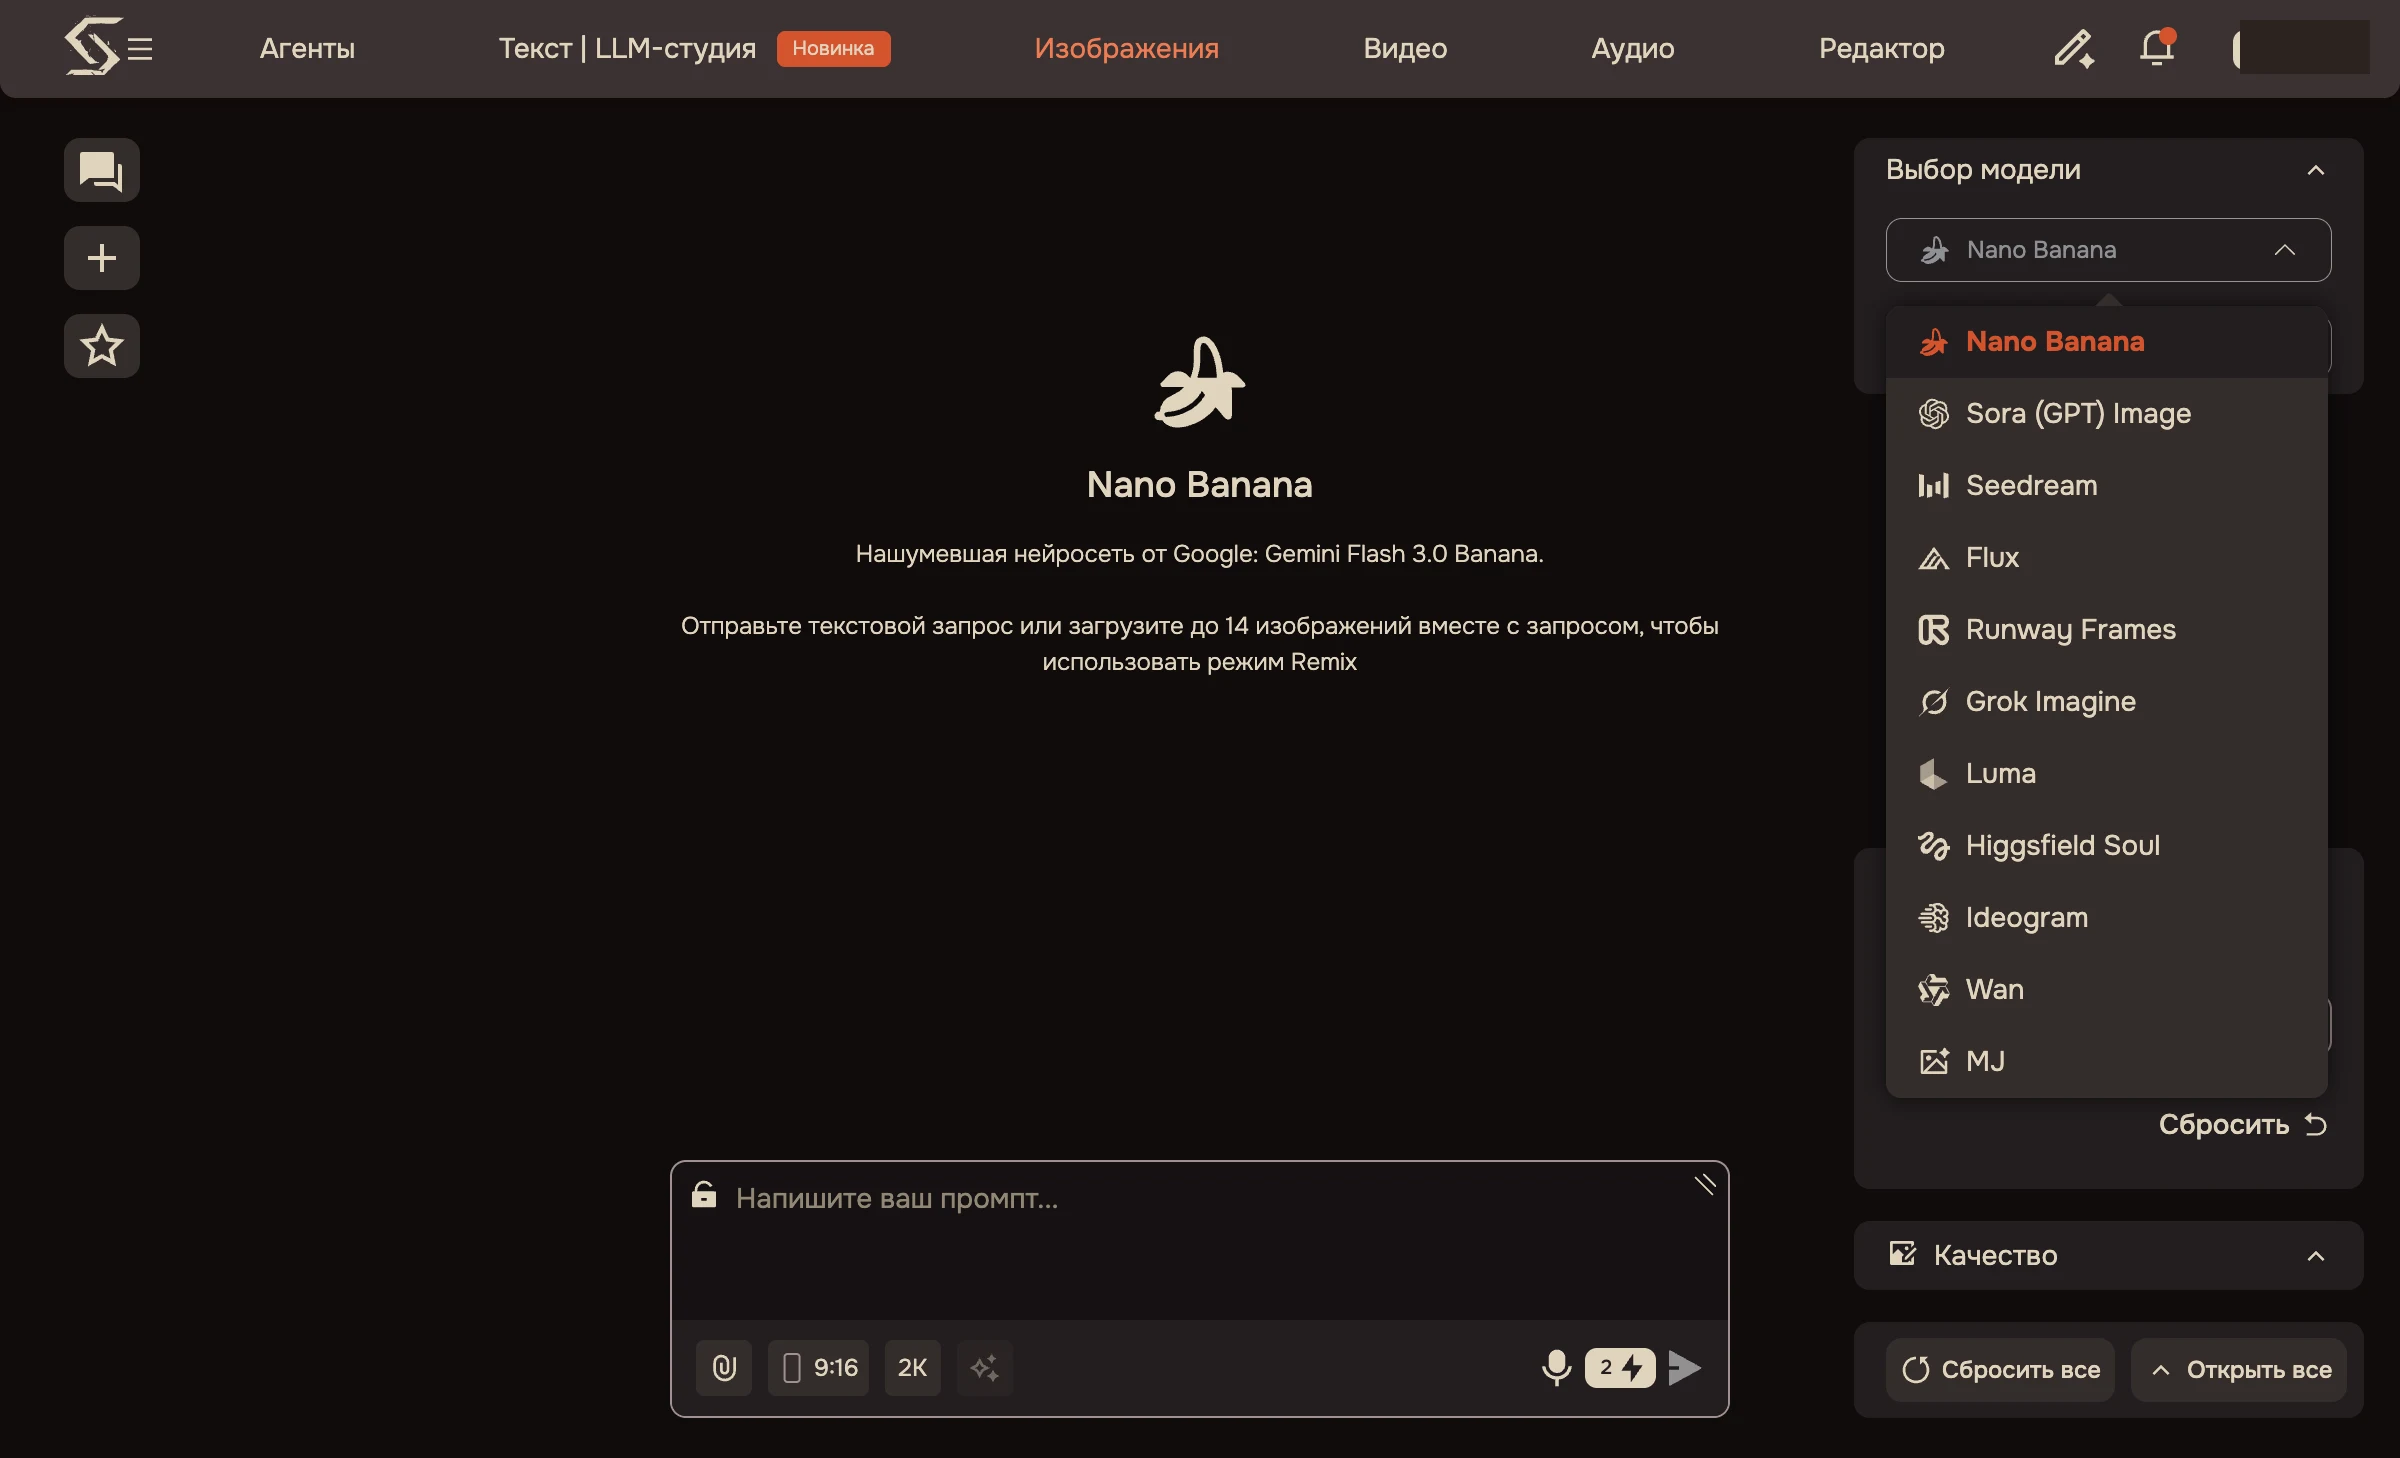Open the hamburger menu beside the logo
Image resolution: width=2400 pixels, height=1458 pixels.
[x=140, y=48]
